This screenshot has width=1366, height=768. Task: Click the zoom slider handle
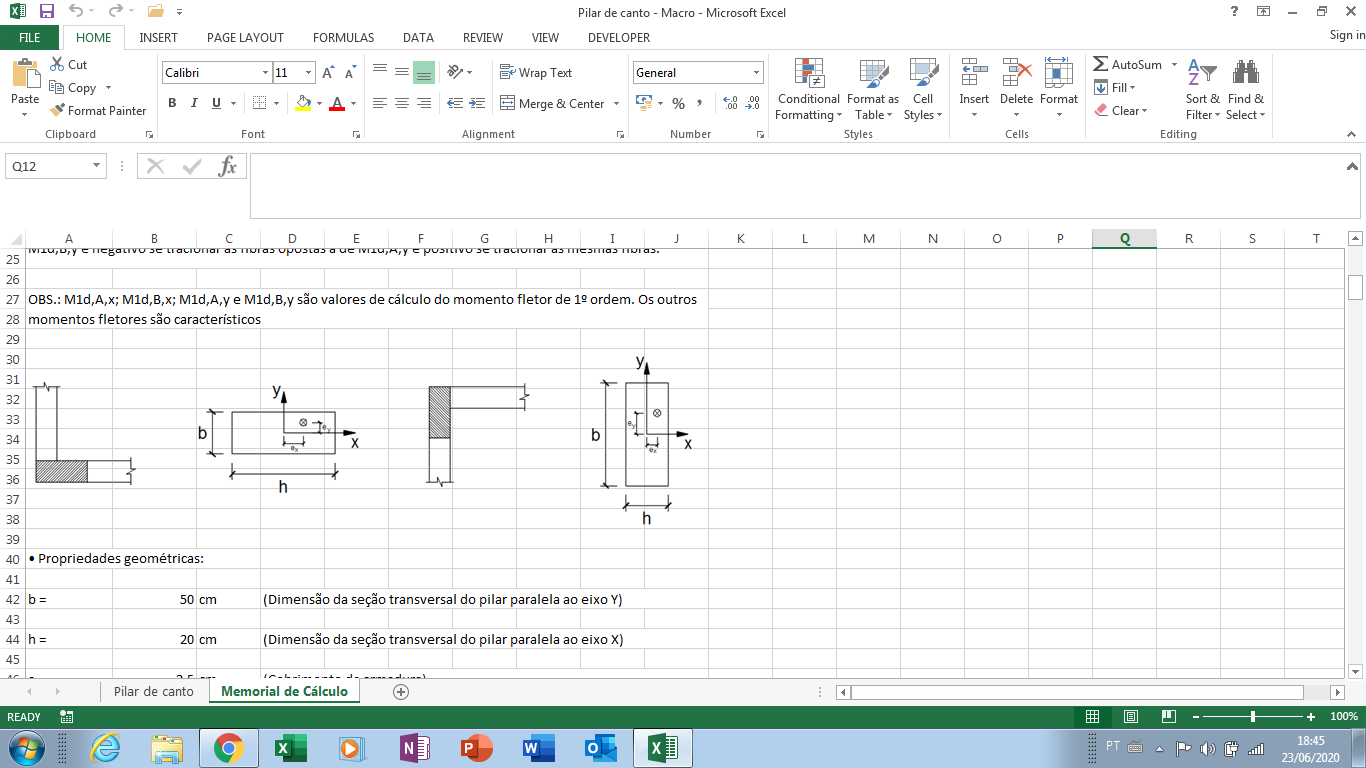1253,717
